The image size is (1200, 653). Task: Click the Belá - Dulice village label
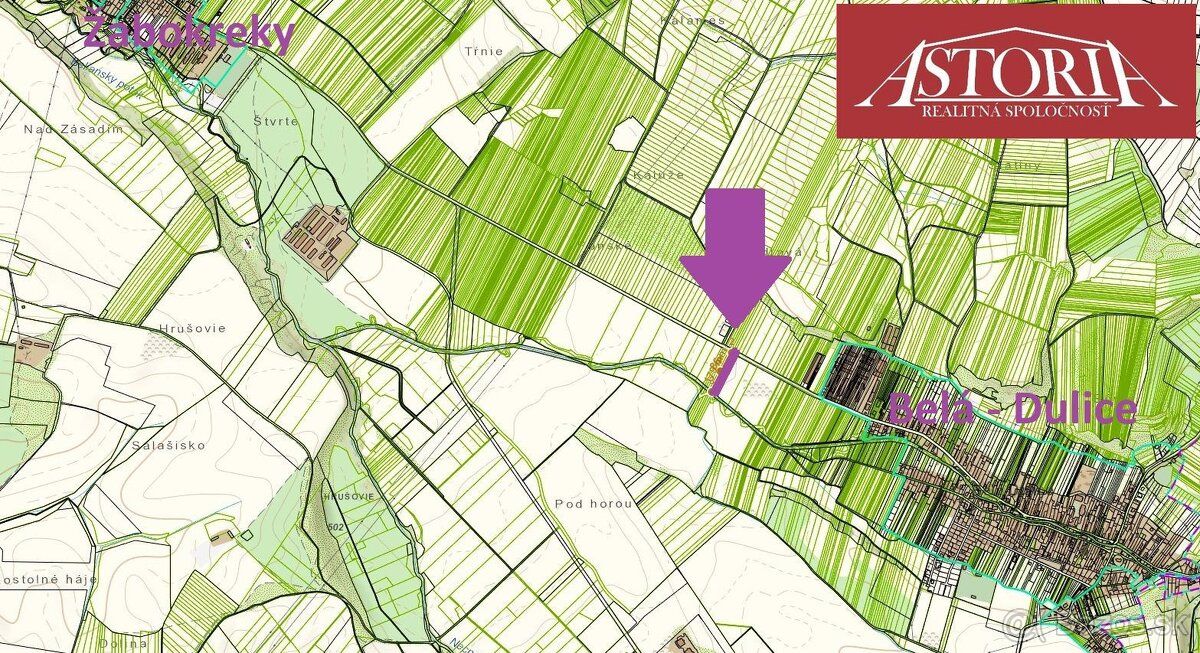(1012, 408)
